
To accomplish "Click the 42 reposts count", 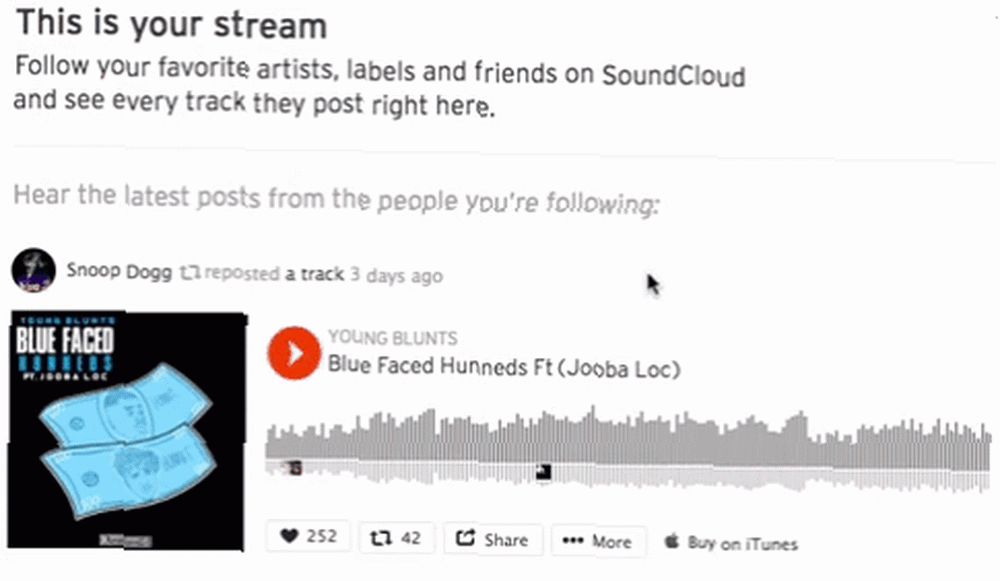I will pos(411,538).
